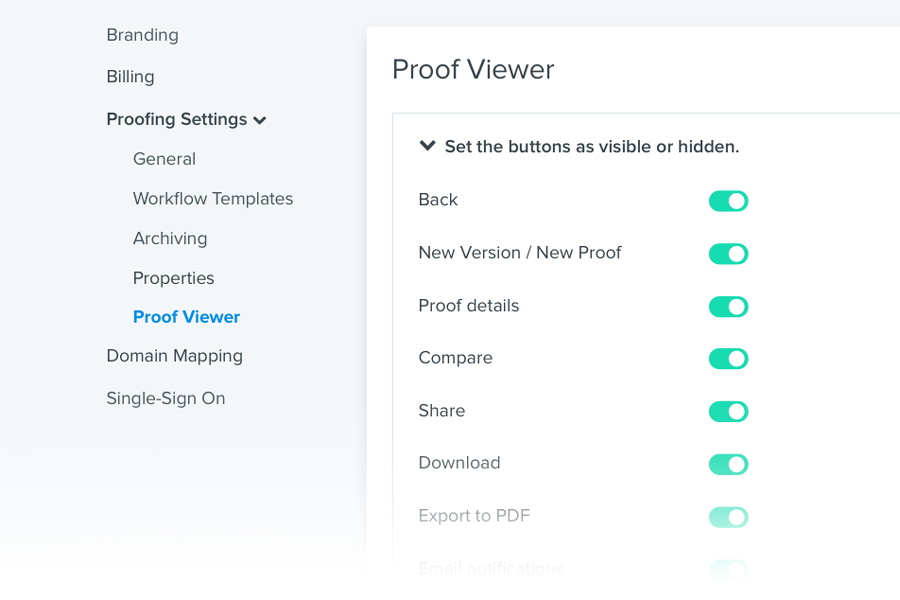Disable the Download button toggle

pyautogui.click(x=728, y=464)
